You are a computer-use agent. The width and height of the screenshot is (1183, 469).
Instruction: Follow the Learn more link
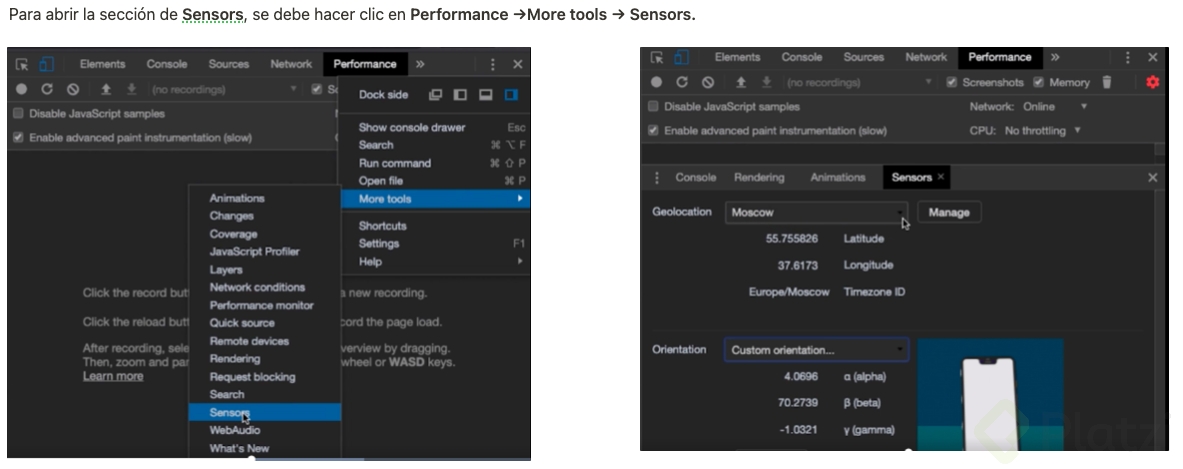113,376
